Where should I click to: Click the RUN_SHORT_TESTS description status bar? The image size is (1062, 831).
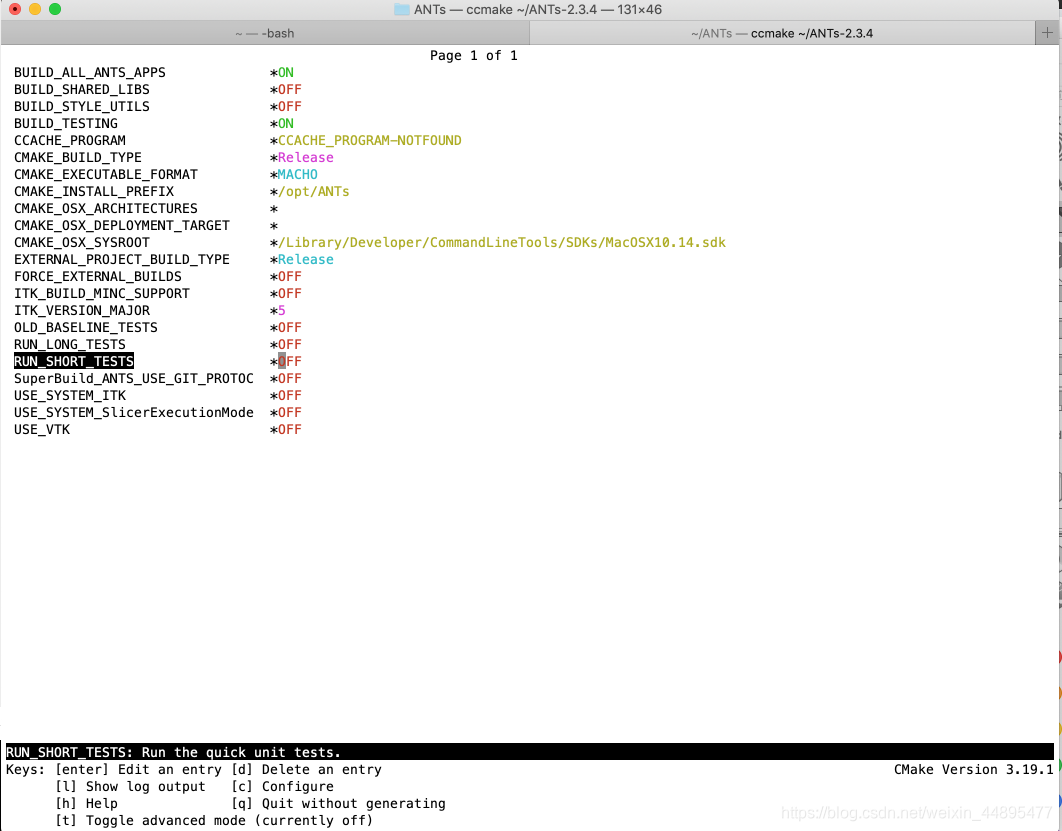pos(530,752)
